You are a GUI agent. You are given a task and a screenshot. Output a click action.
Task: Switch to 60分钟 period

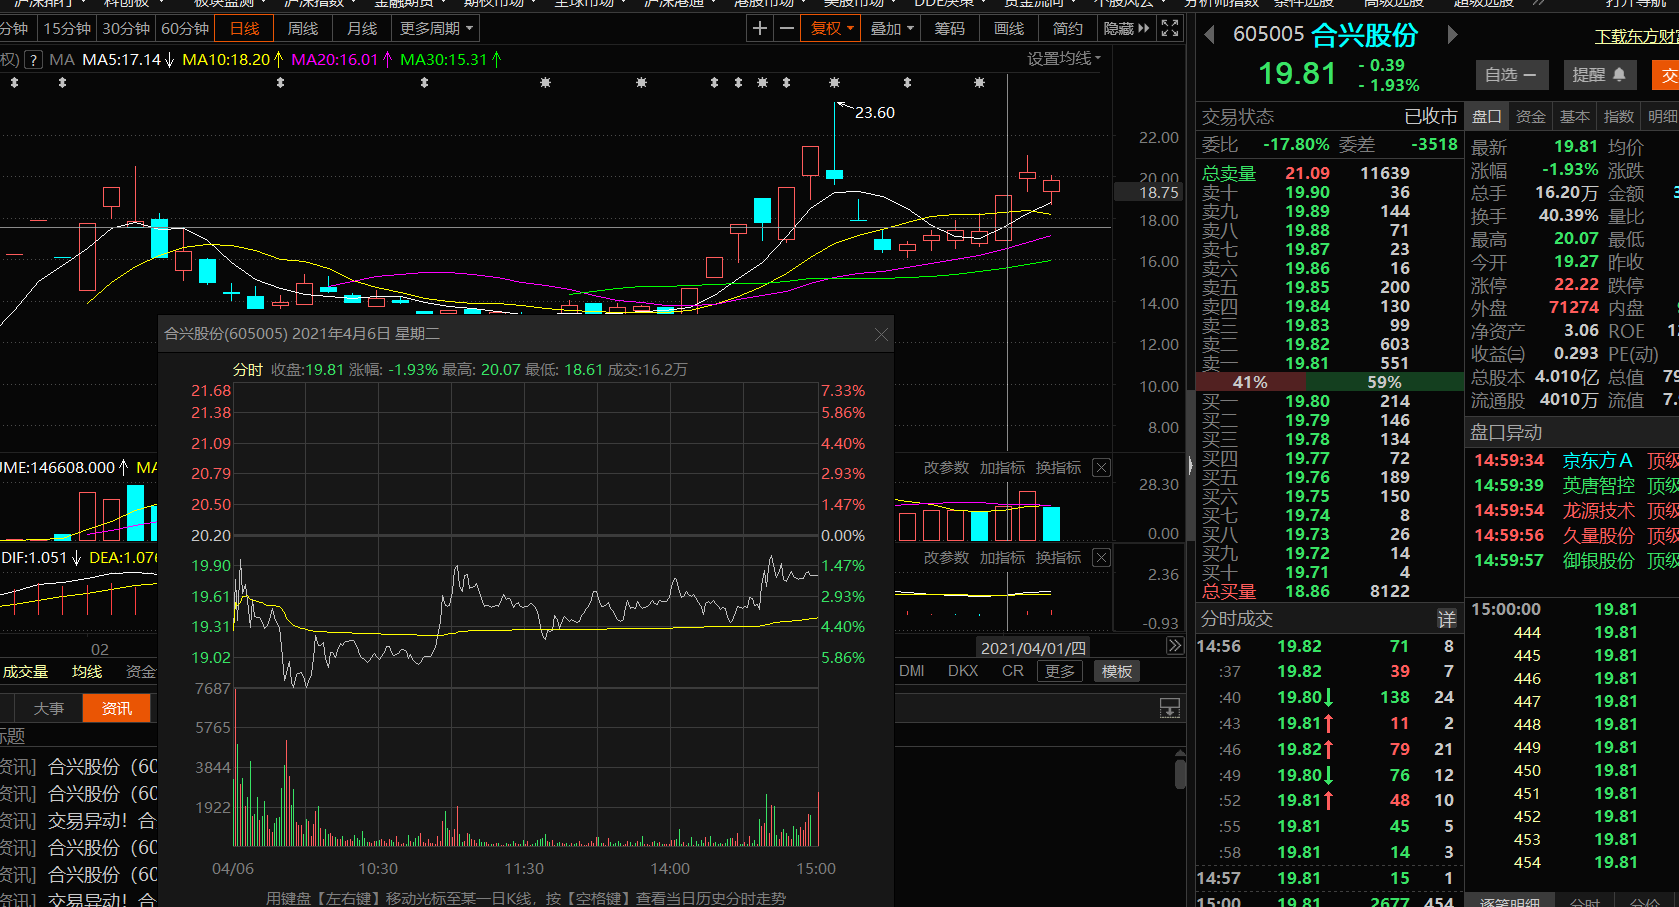pos(185,28)
